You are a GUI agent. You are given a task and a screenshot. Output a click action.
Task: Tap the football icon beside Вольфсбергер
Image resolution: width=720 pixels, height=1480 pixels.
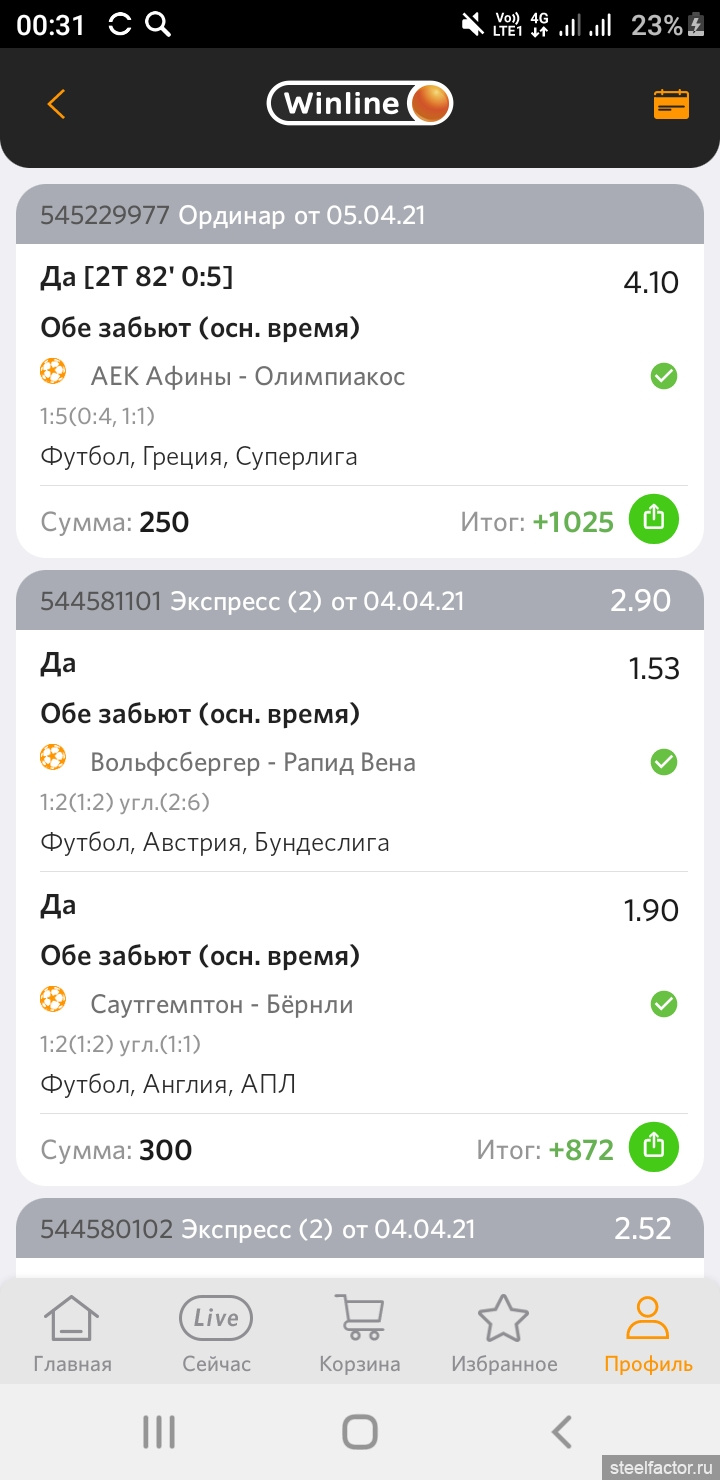[53, 758]
